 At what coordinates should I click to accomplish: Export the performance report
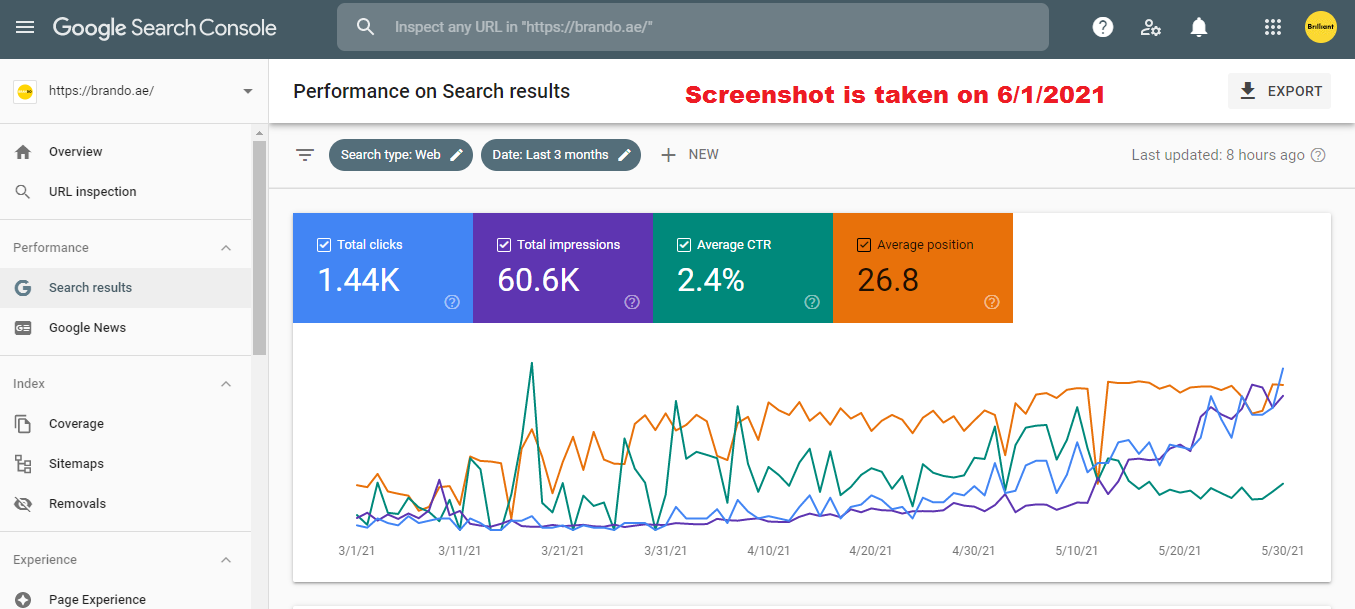point(1279,90)
